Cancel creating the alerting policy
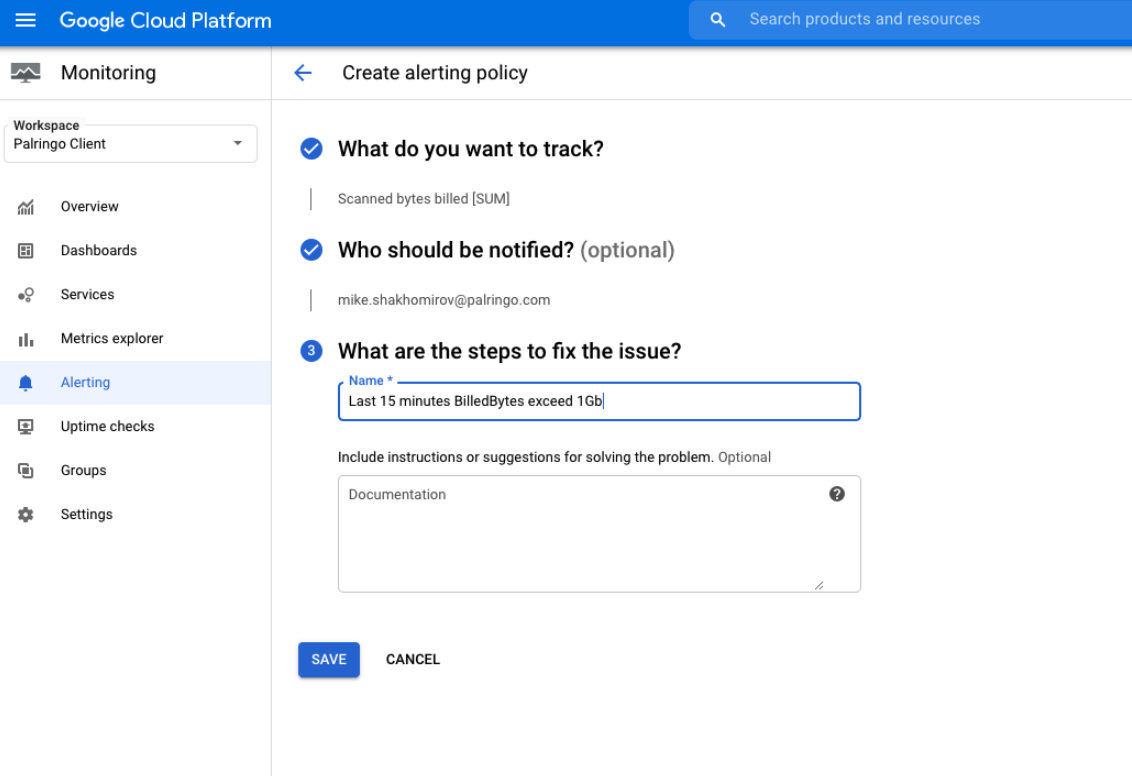Image resolution: width=1132 pixels, height=776 pixels. coord(413,660)
